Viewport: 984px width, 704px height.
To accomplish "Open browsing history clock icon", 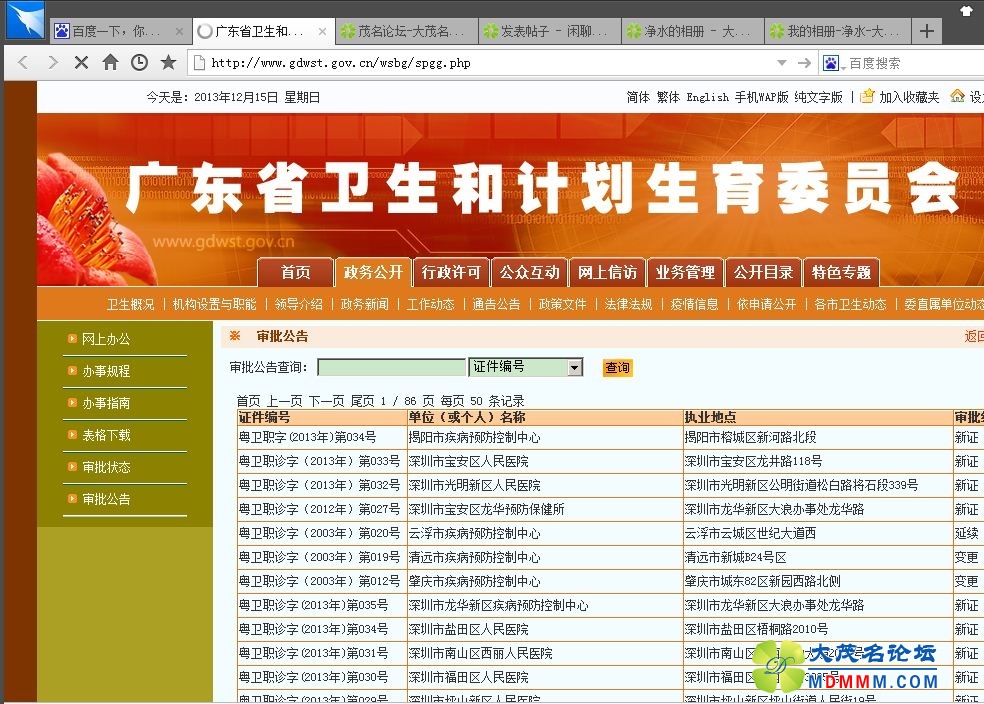I will [139, 62].
